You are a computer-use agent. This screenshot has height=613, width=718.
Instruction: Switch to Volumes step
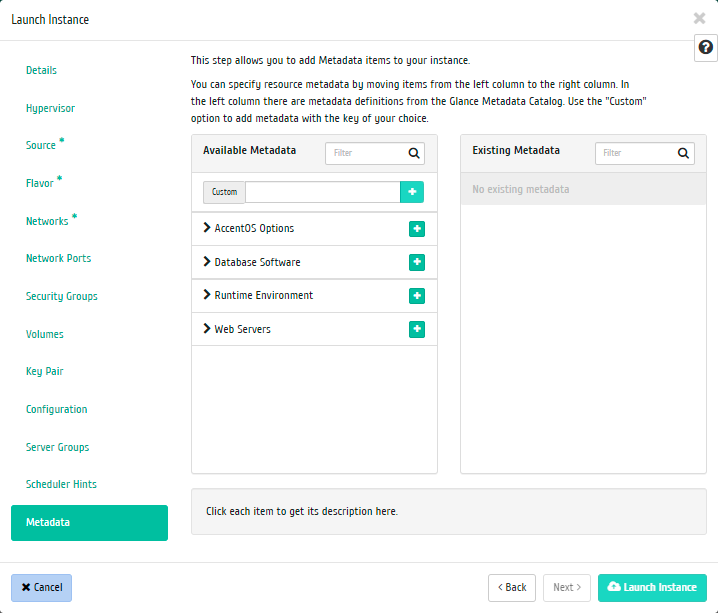[45, 334]
